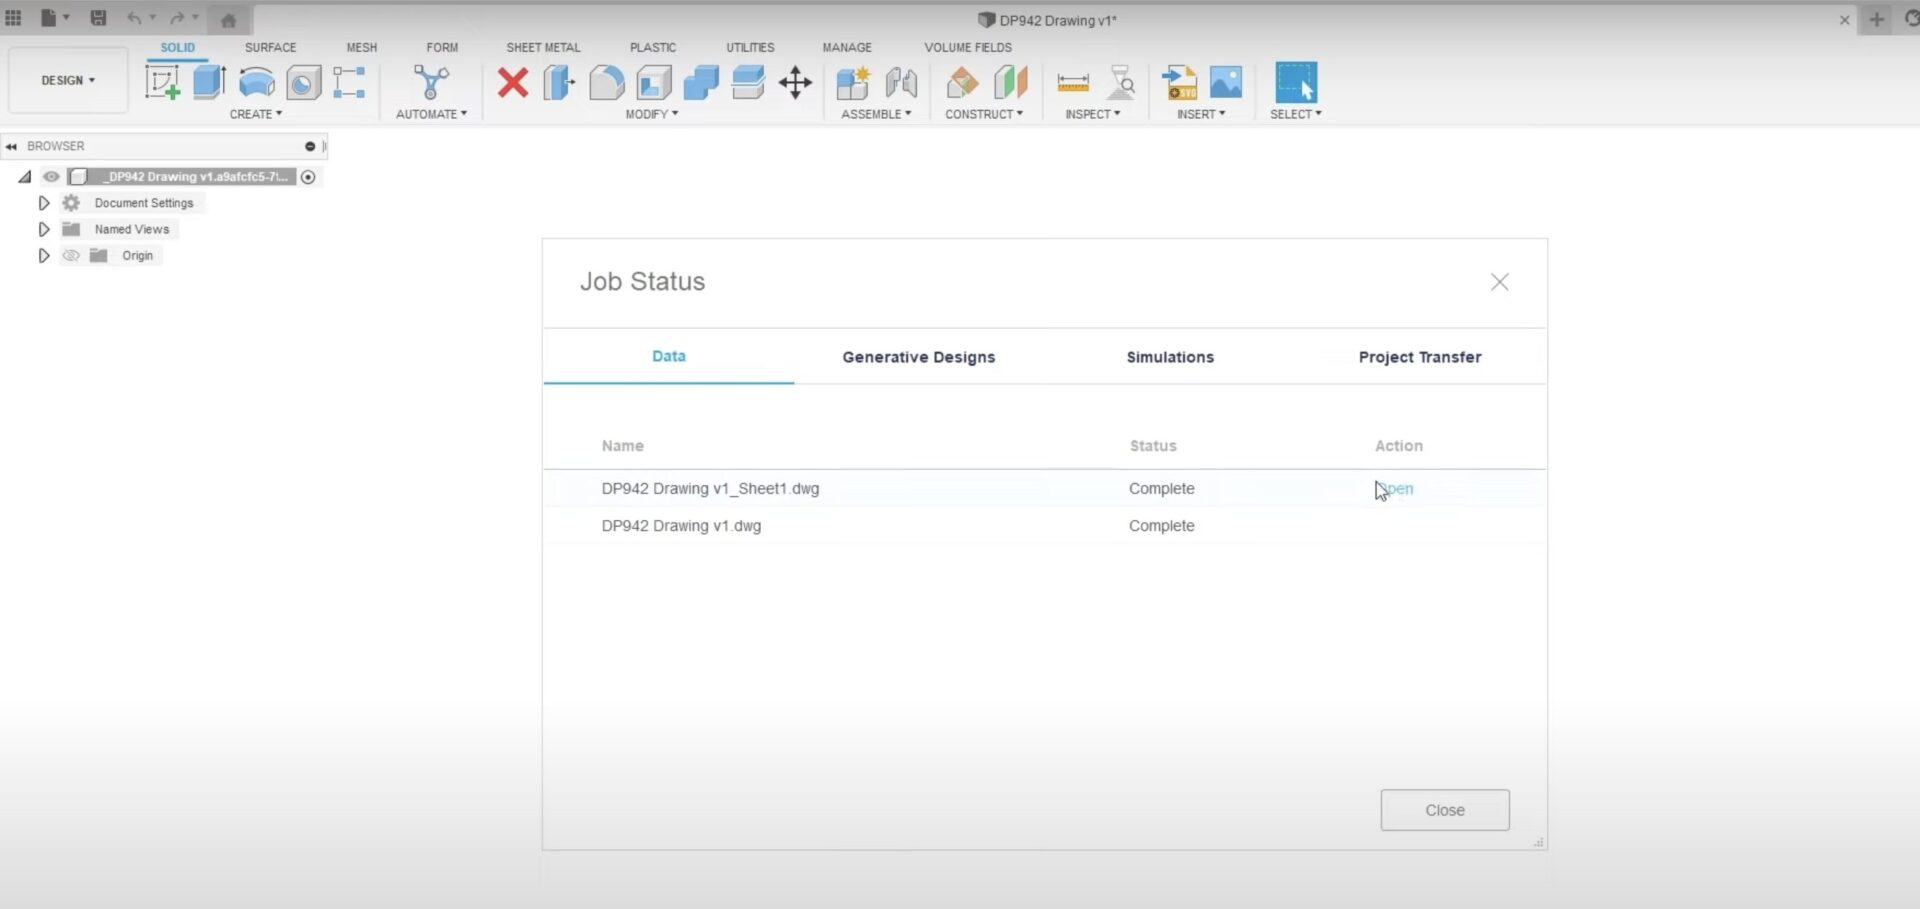Open the Project Transfer tab in Job Status

pyautogui.click(x=1420, y=357)
